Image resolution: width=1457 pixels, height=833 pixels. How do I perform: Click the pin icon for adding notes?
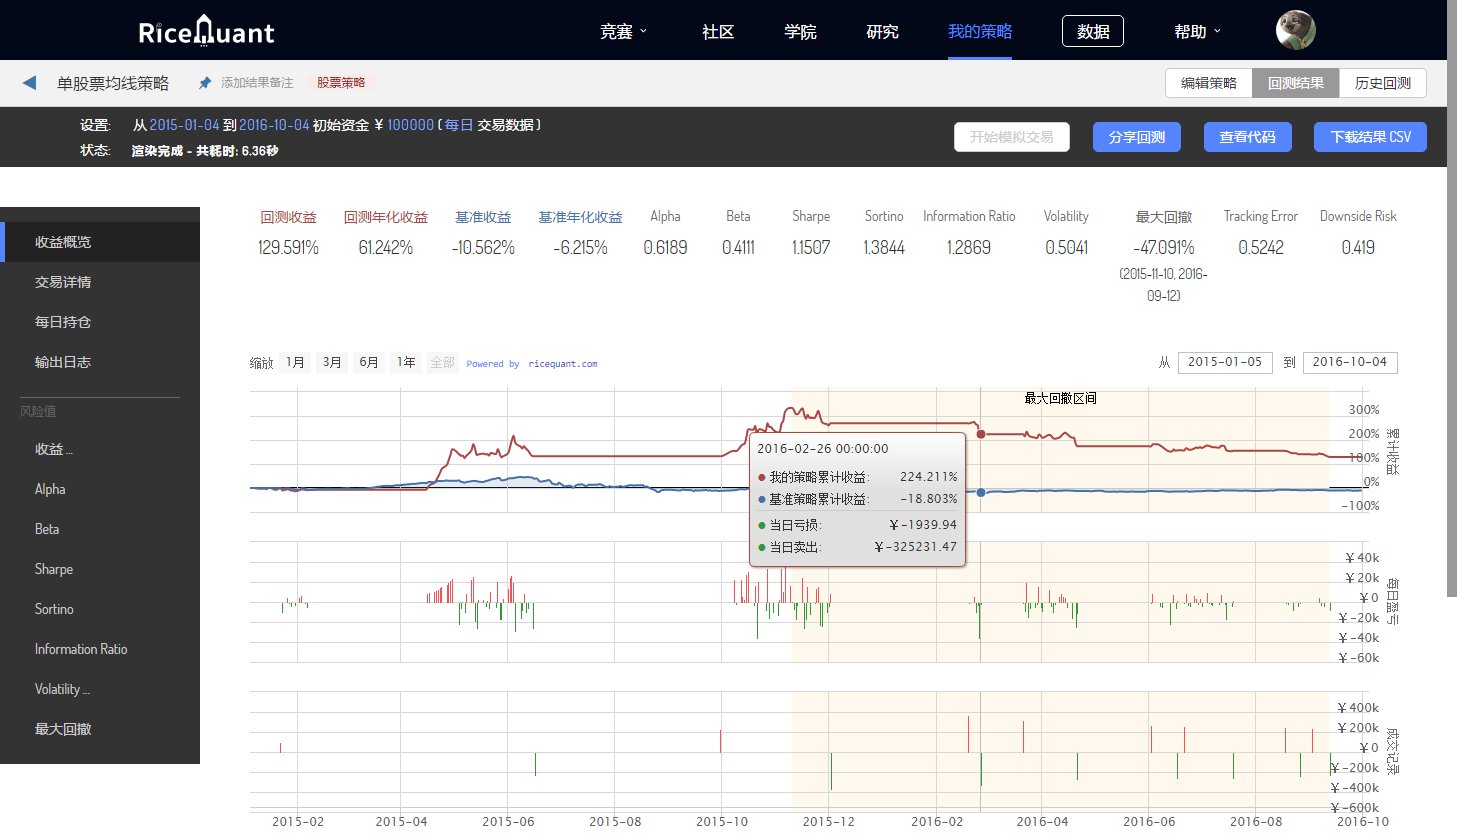pyautogui.click(x=205, y=83)
